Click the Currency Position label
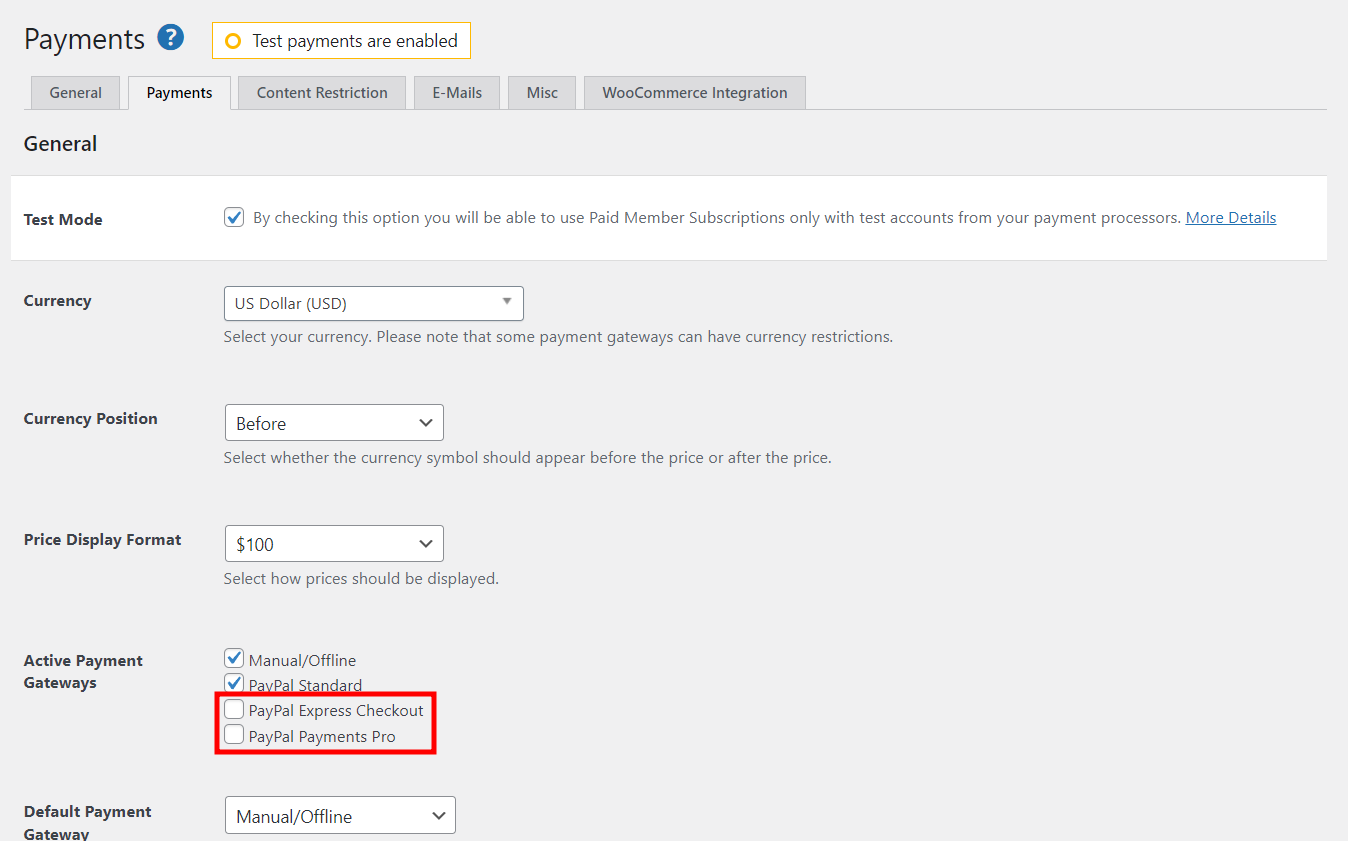Viewport: 1348px width, 841px height. (x=91, y=419)
